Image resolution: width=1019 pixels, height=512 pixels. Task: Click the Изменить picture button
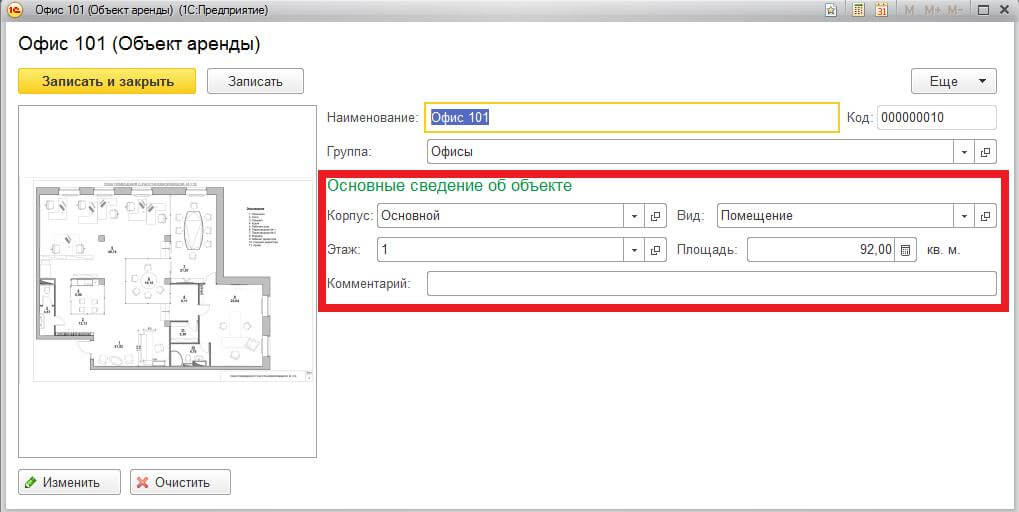(x=70, y=482)
